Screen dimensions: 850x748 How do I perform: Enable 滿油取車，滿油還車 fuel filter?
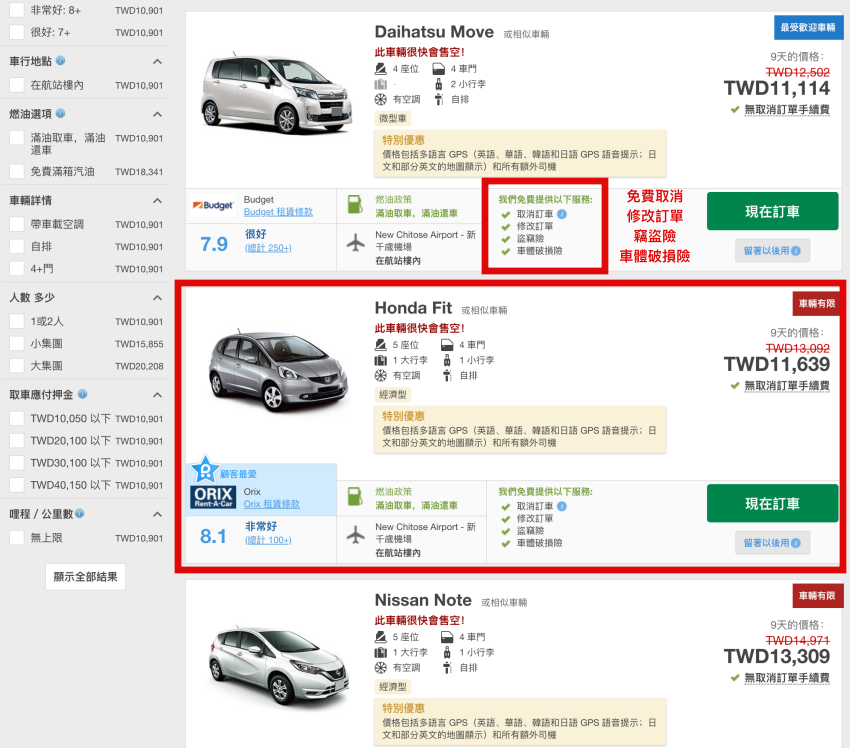tap(17, 138)
